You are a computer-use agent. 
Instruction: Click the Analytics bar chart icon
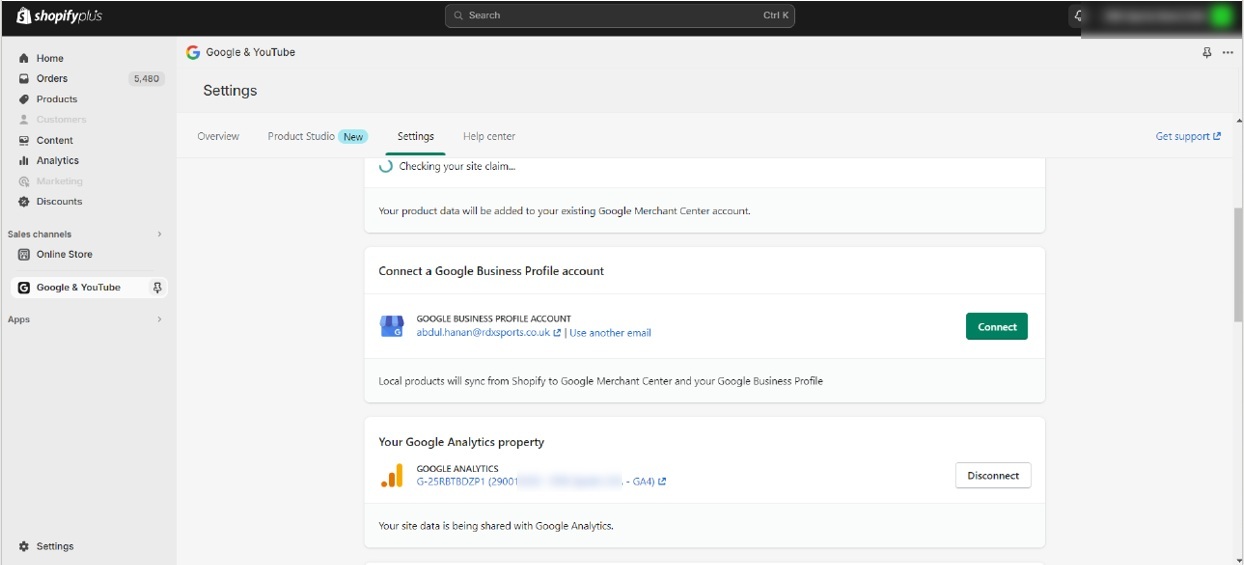pos(24,160)
